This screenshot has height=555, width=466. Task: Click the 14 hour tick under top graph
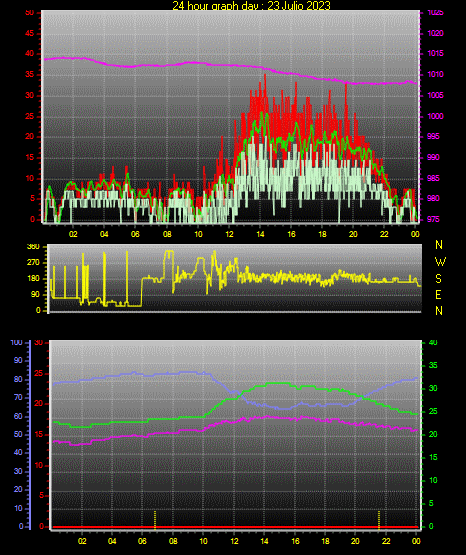(x=260, y=234)
